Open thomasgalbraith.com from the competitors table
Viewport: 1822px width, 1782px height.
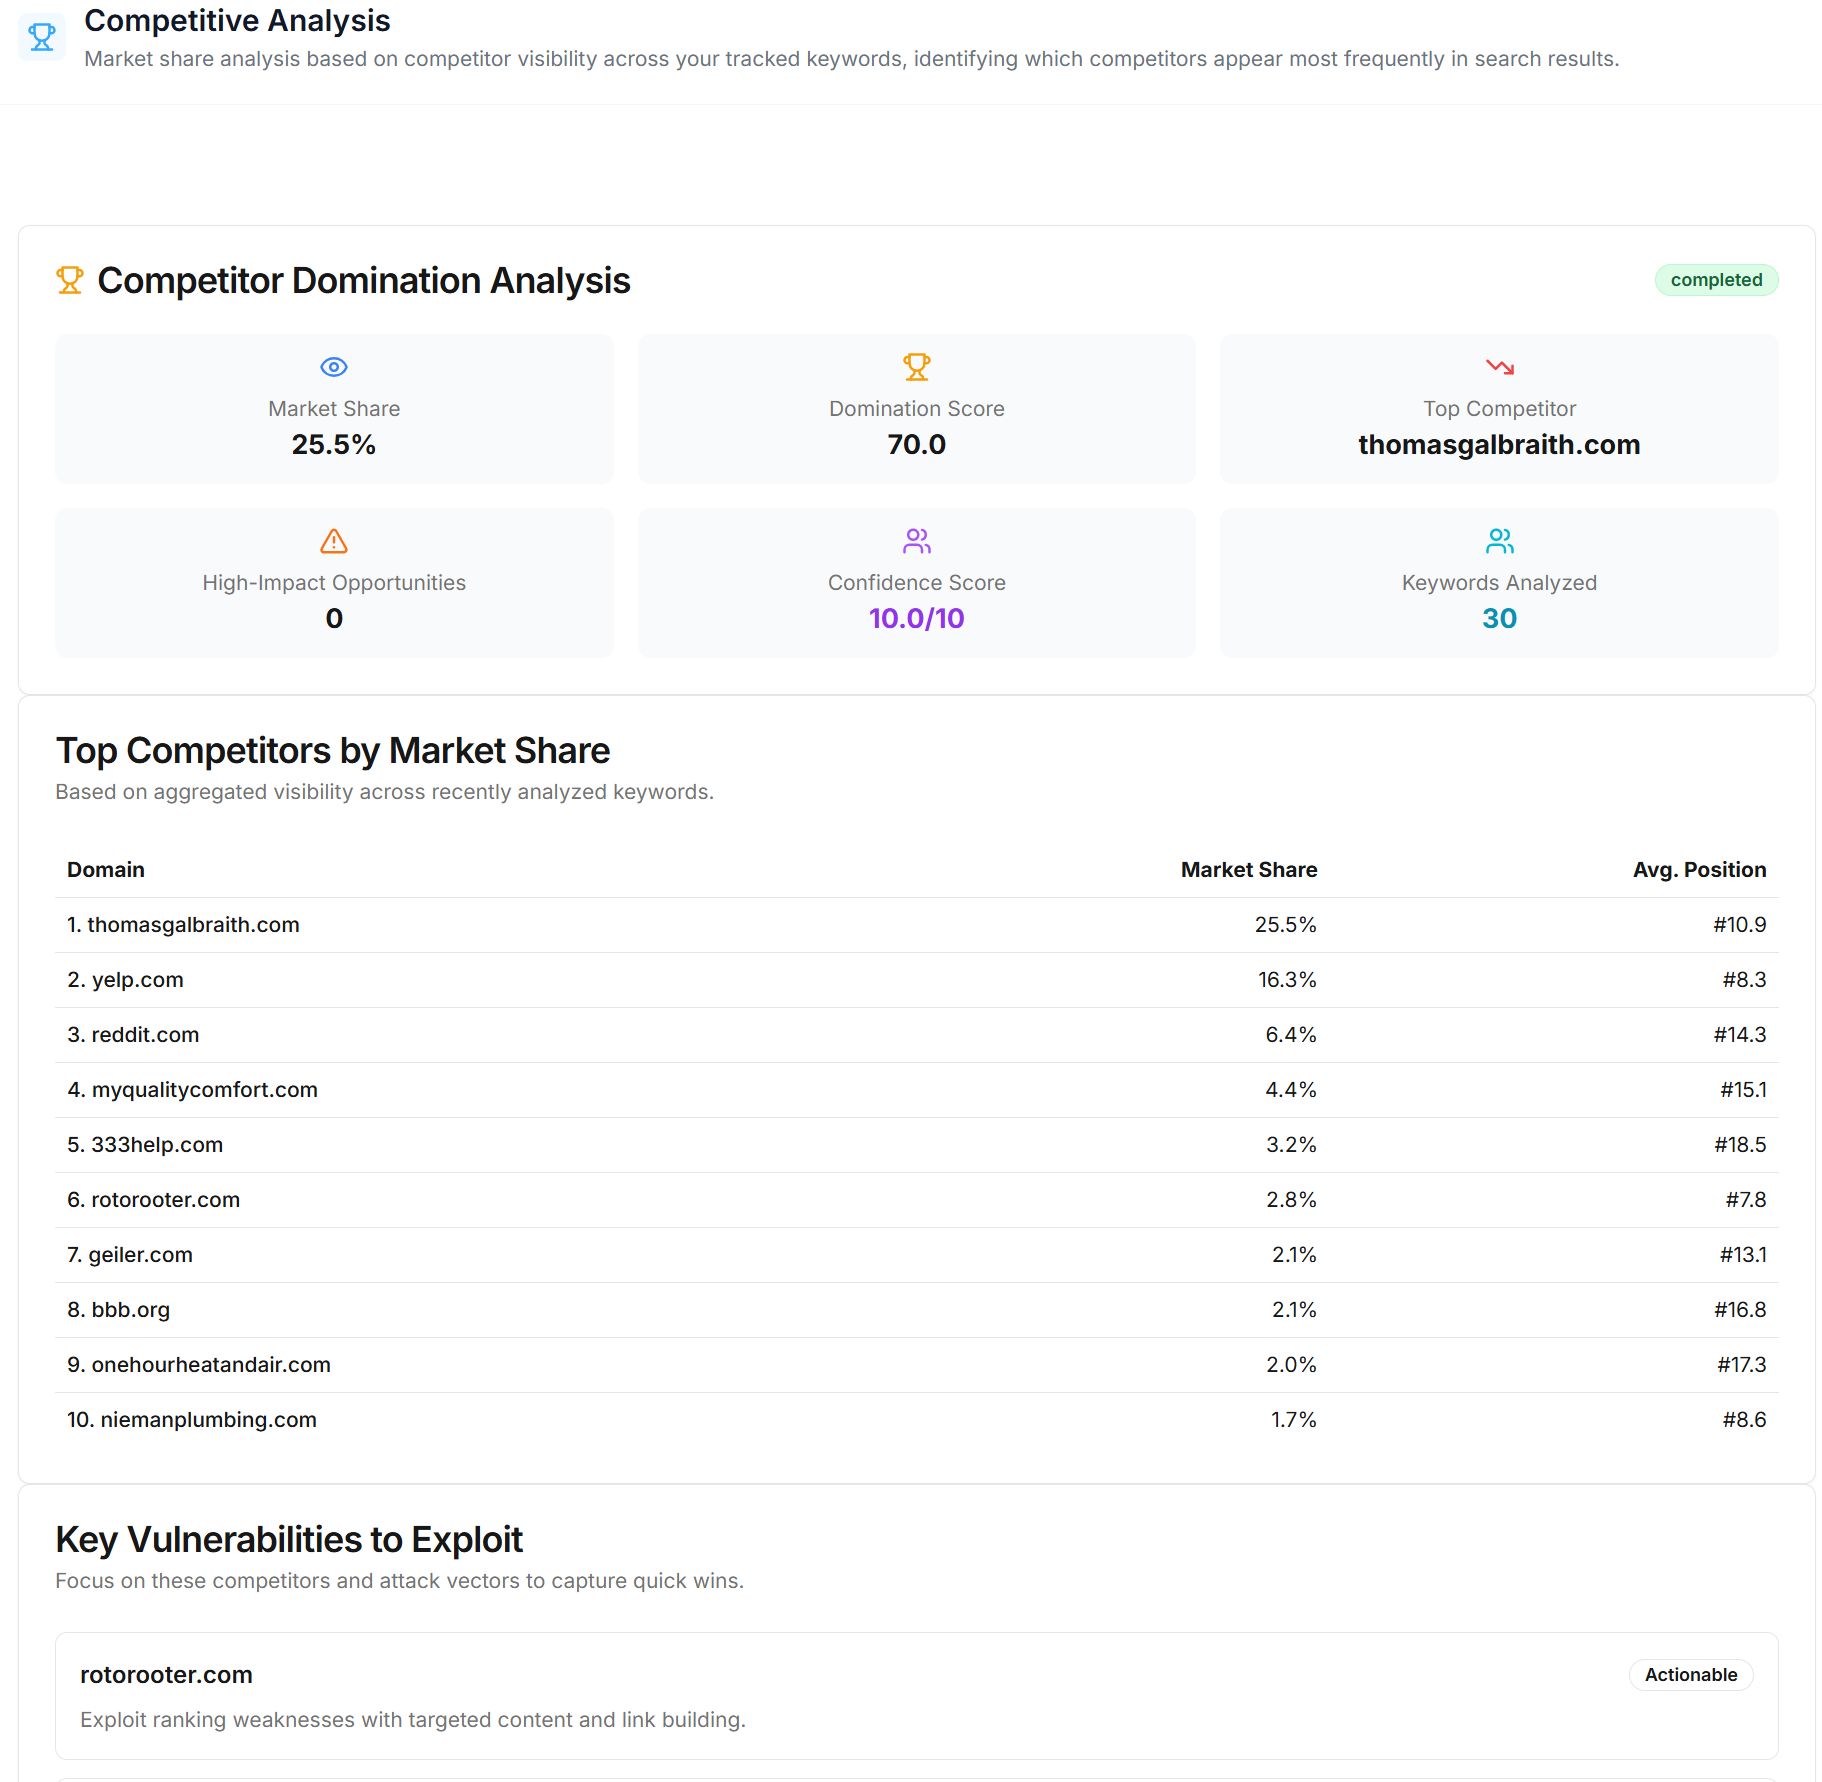click(x=194, y=924)
